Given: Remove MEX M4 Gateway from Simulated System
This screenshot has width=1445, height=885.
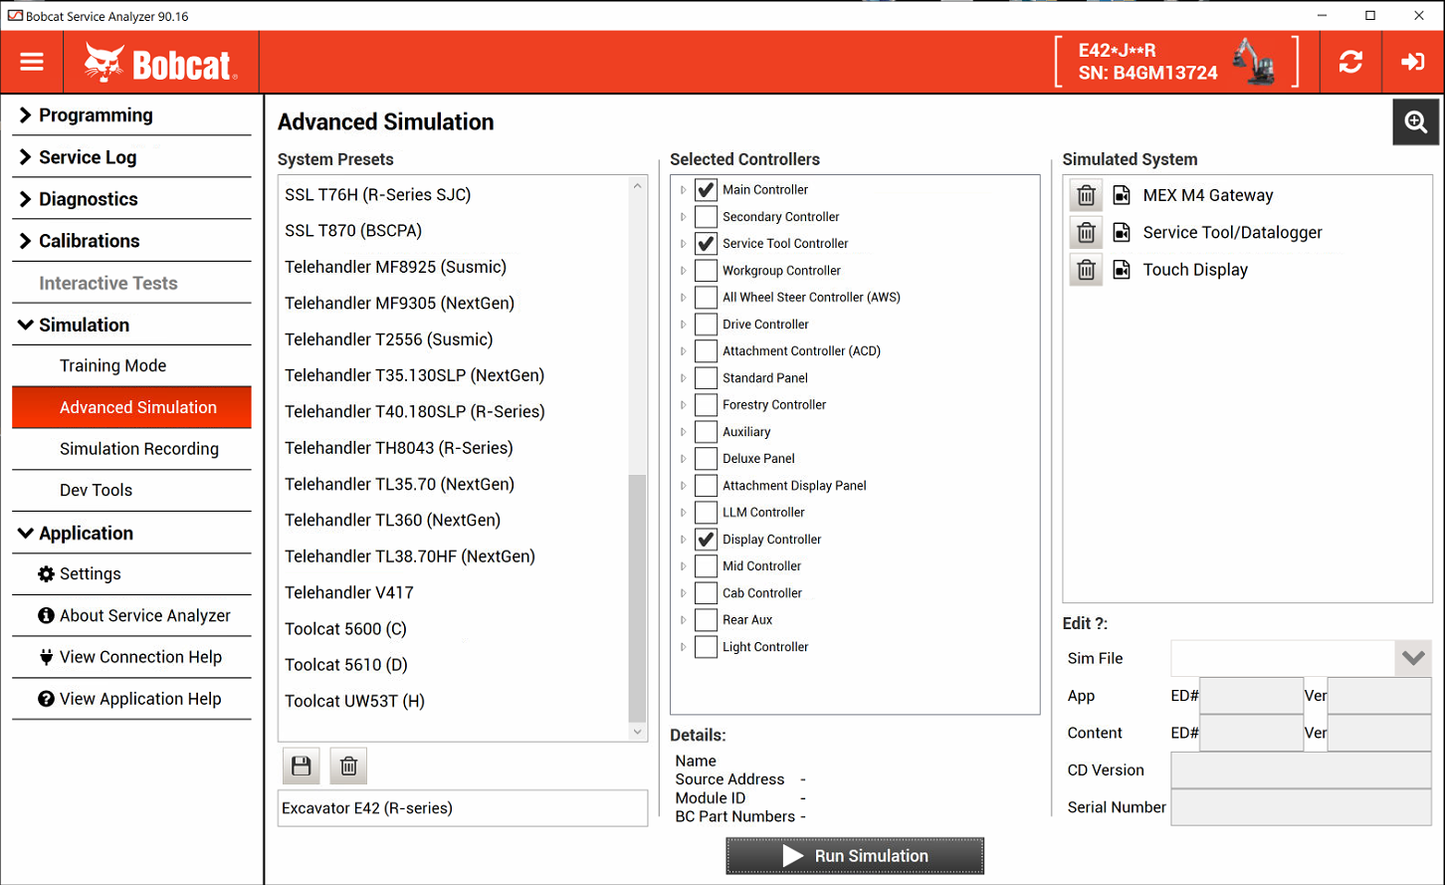Looking at the screenshot, I should pos(1086,195).
